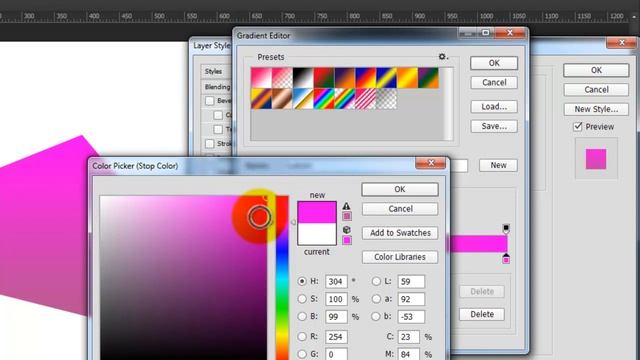Open Color Libraries
The image size is (640, 360).
[x=400, y=257]
